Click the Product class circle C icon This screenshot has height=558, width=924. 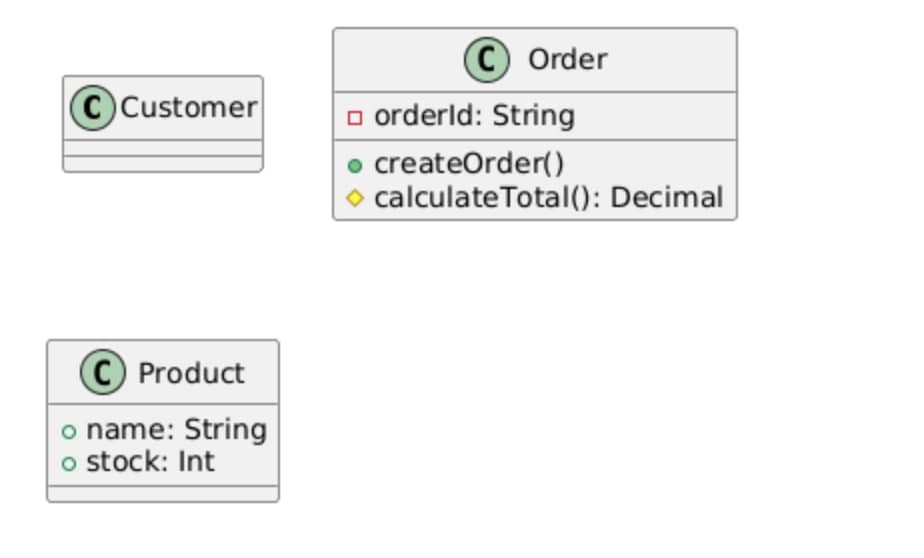(x=103, y=372)
